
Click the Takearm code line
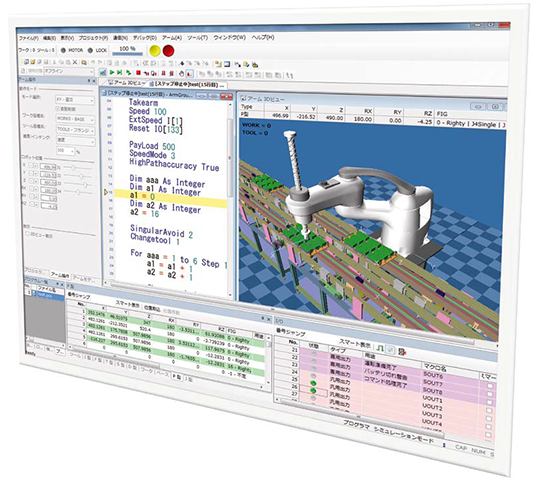pyautogui.click(x=143, y=103)
